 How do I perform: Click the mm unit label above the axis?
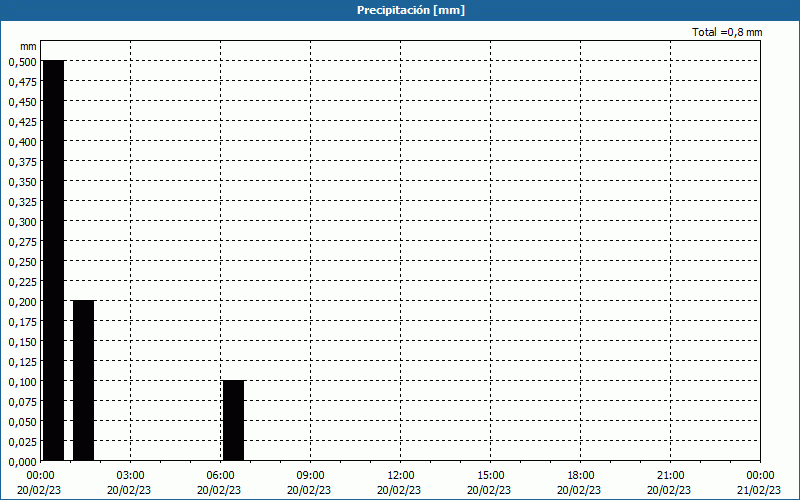[28, 46]
